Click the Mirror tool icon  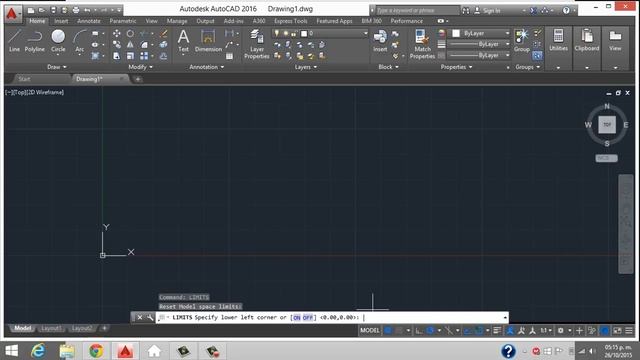(x=130, y=44)
